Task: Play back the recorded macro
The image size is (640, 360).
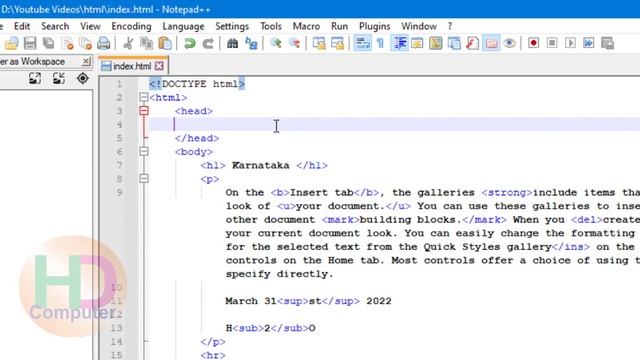Action: (571, 43)
